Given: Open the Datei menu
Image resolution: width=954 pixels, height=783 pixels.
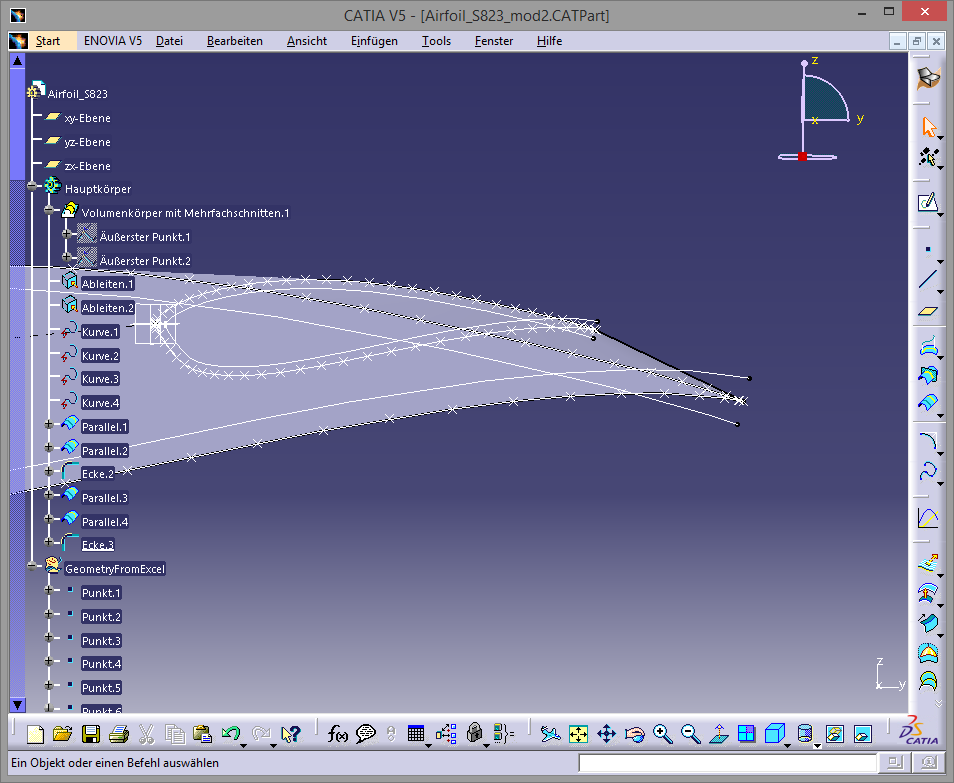Looking at the screenshot, I should [x=169, y=41].
